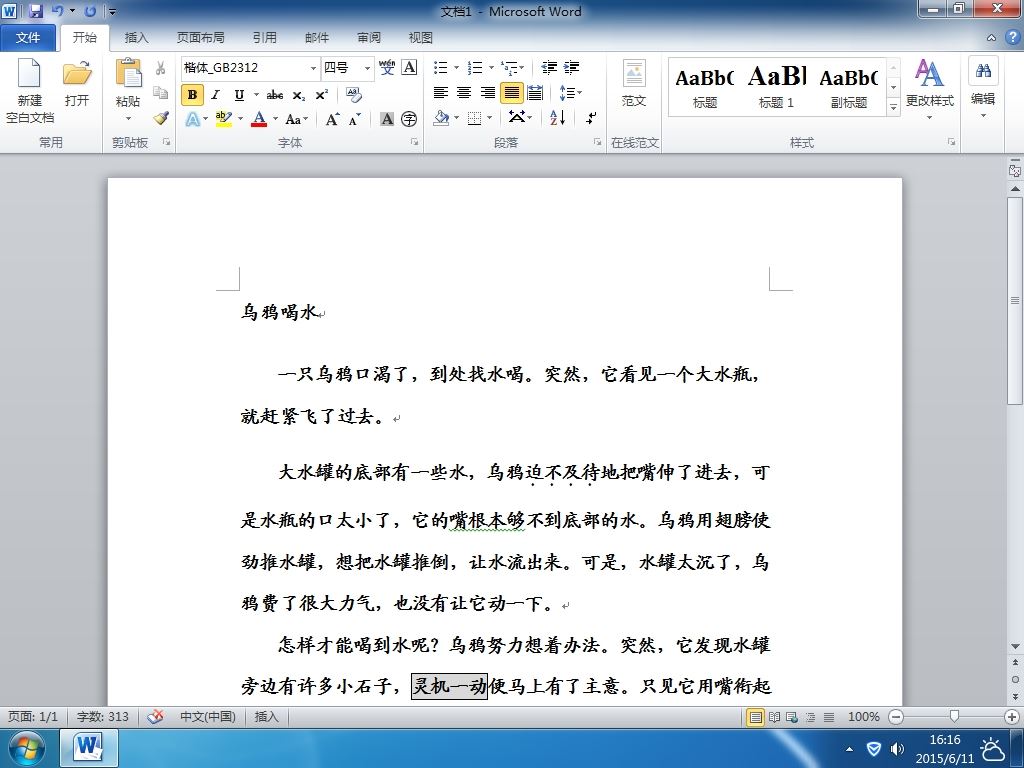Click the zoom level 100% button

[x=863, y=717]
